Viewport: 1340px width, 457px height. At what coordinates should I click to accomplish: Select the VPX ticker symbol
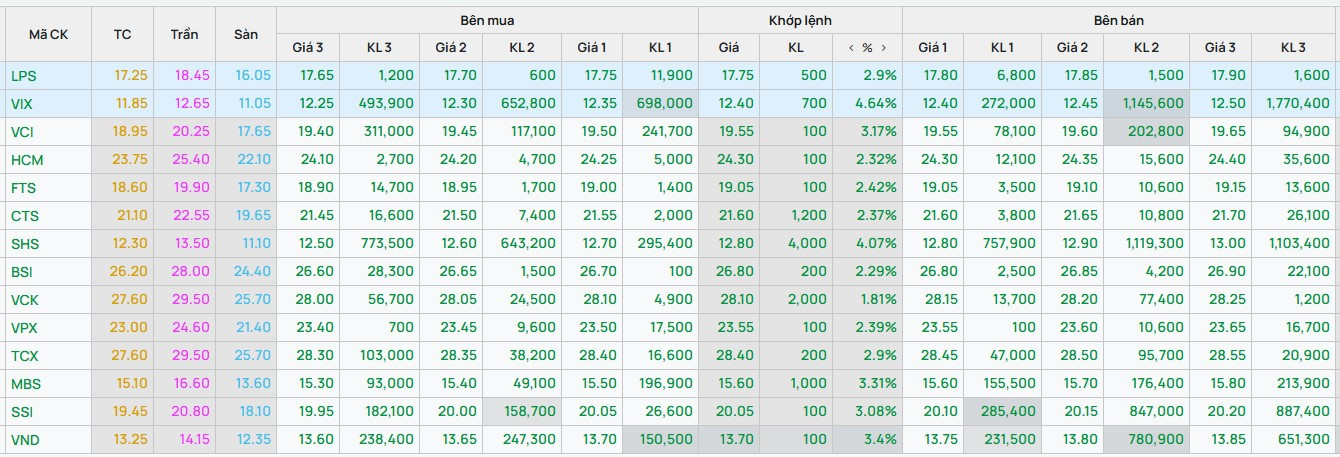pyautogui.click(x=24, y=328)
